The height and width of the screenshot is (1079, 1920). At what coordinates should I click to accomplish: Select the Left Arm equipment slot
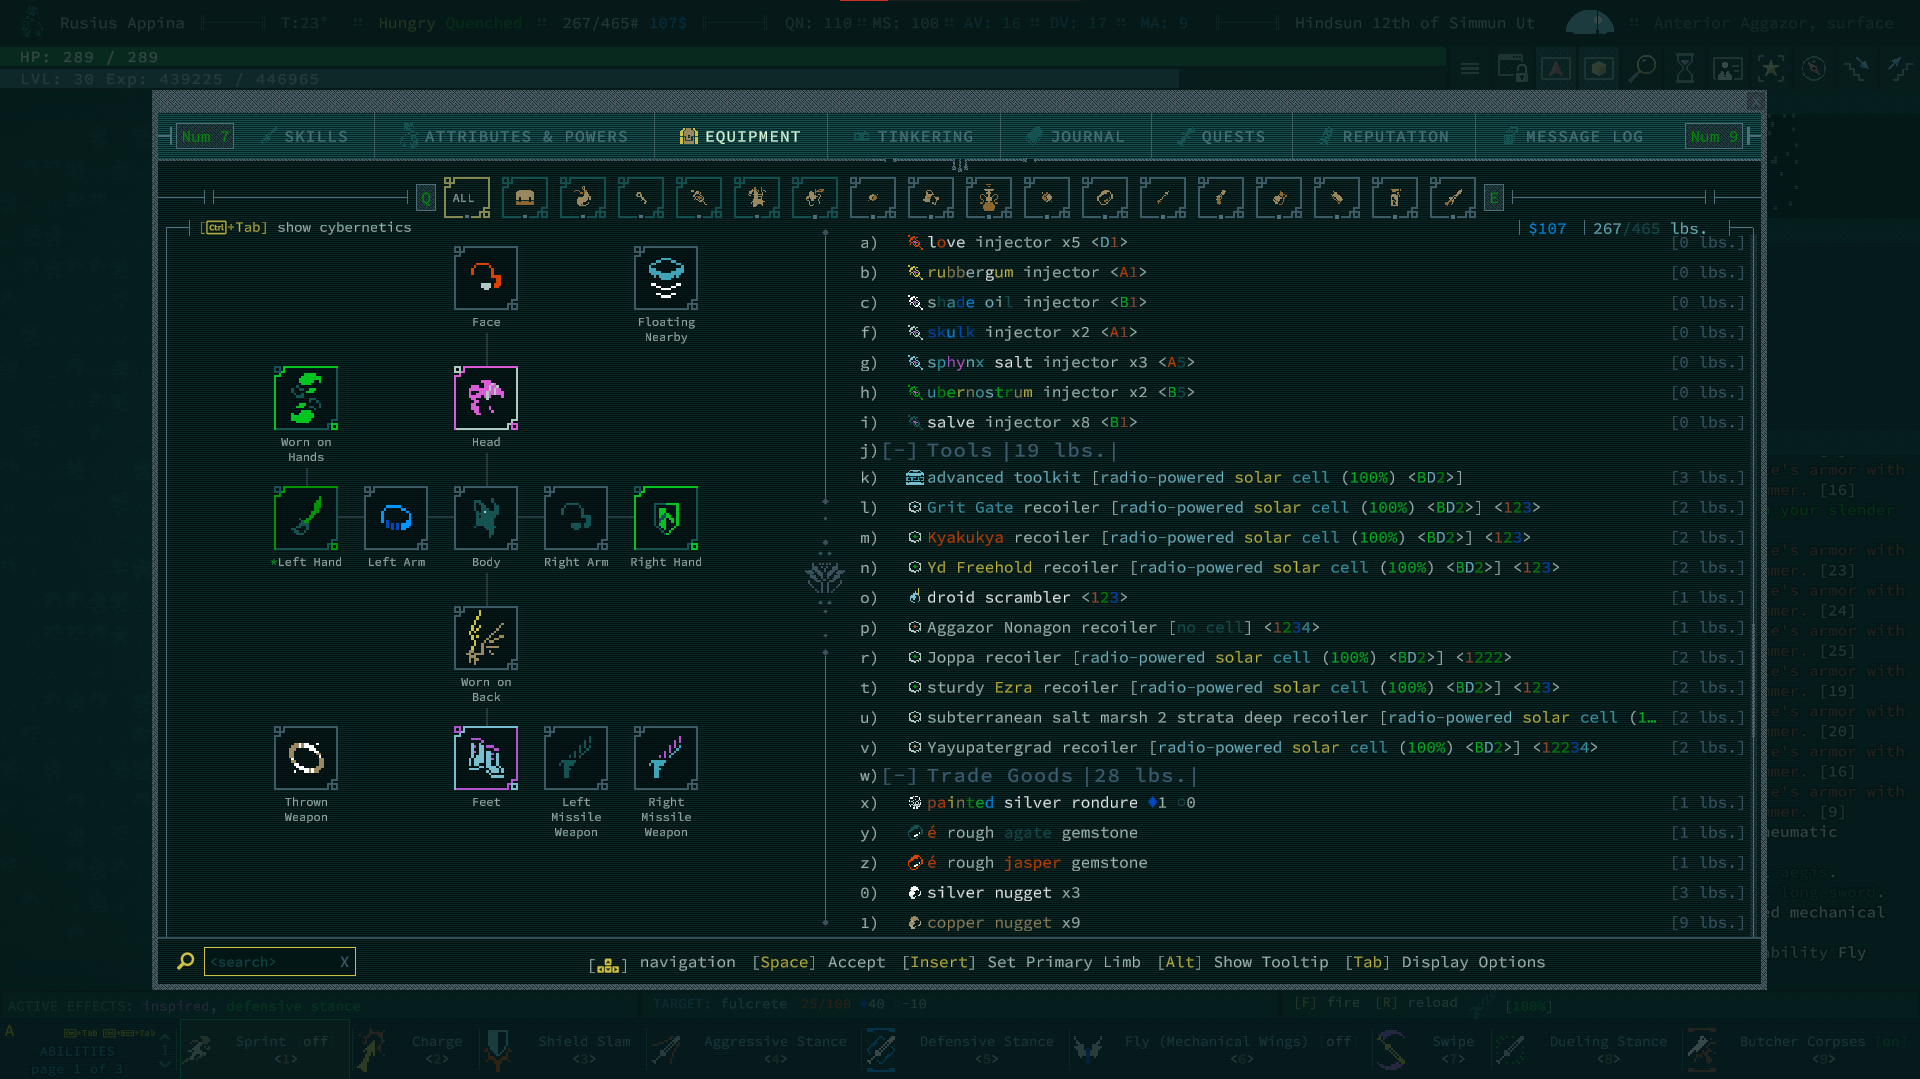point(396,518)
